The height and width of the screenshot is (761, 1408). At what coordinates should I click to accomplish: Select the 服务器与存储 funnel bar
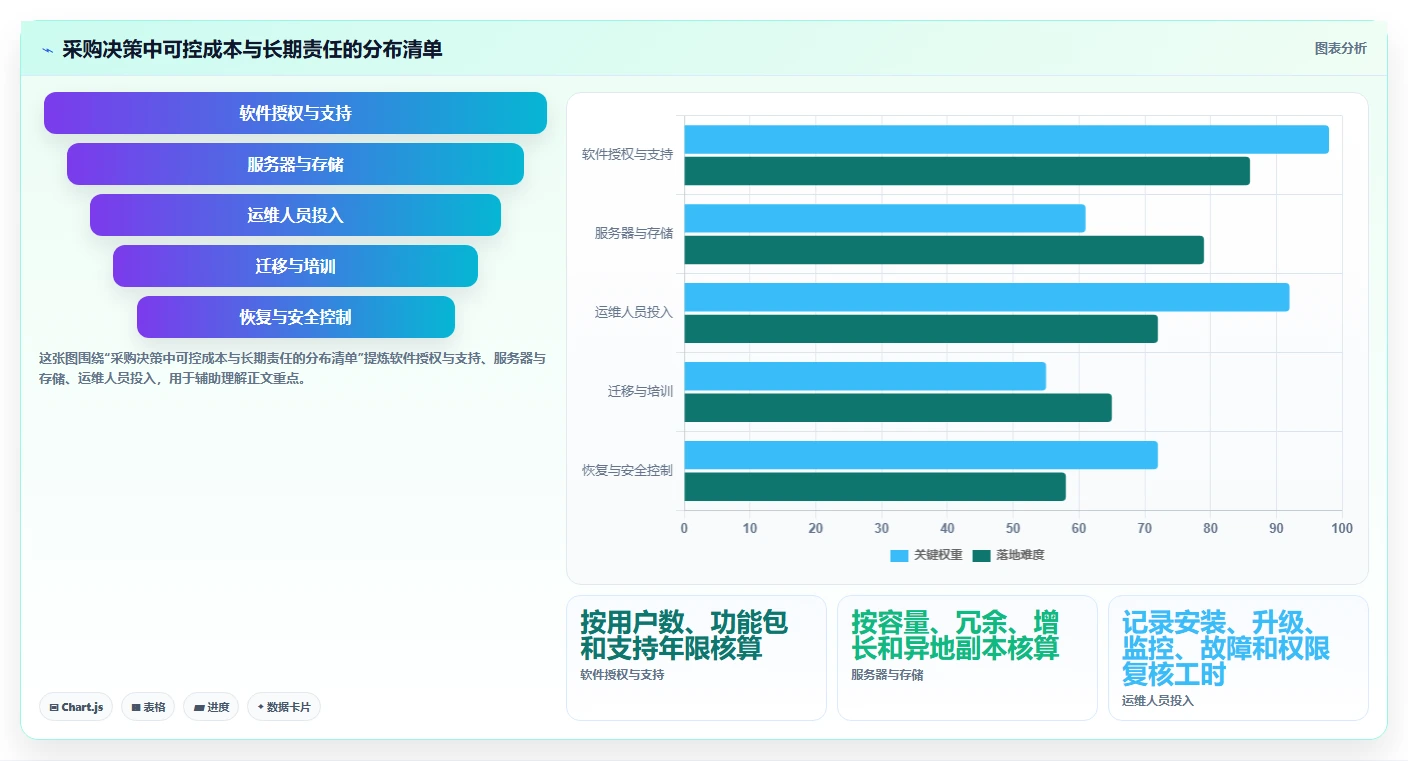(295, 164)
